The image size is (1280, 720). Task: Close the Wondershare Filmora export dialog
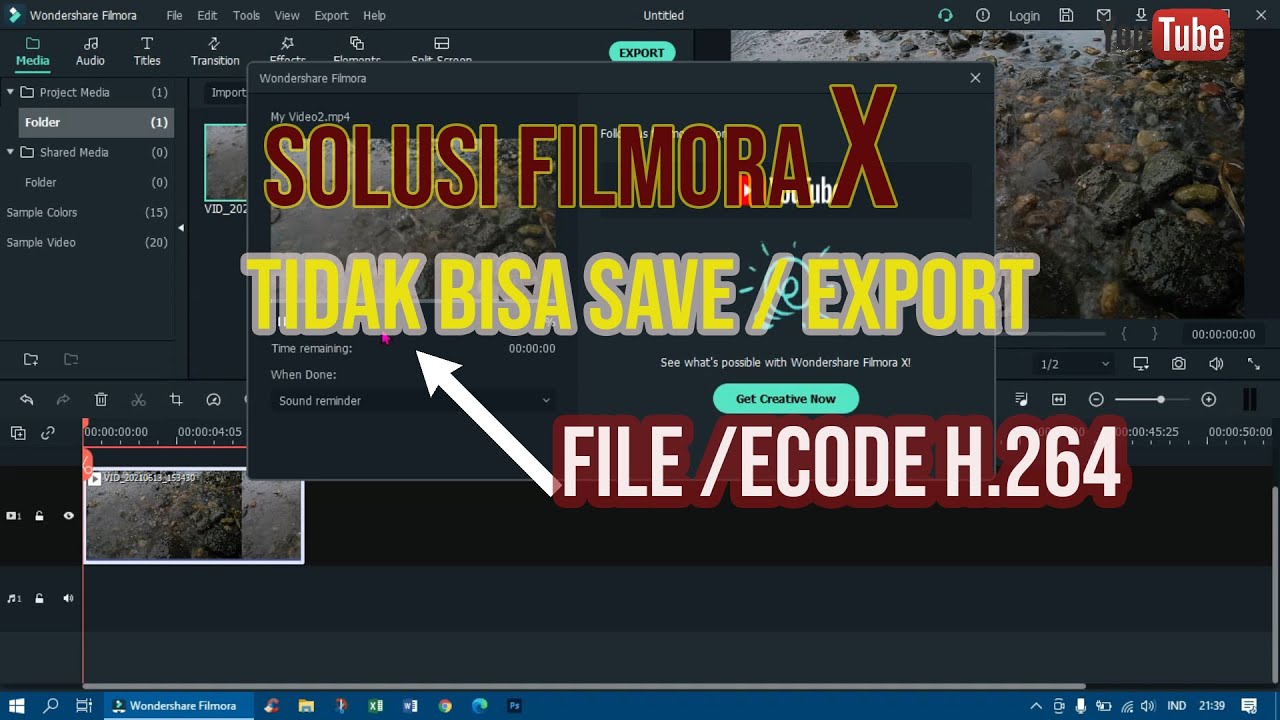(976, 78)
